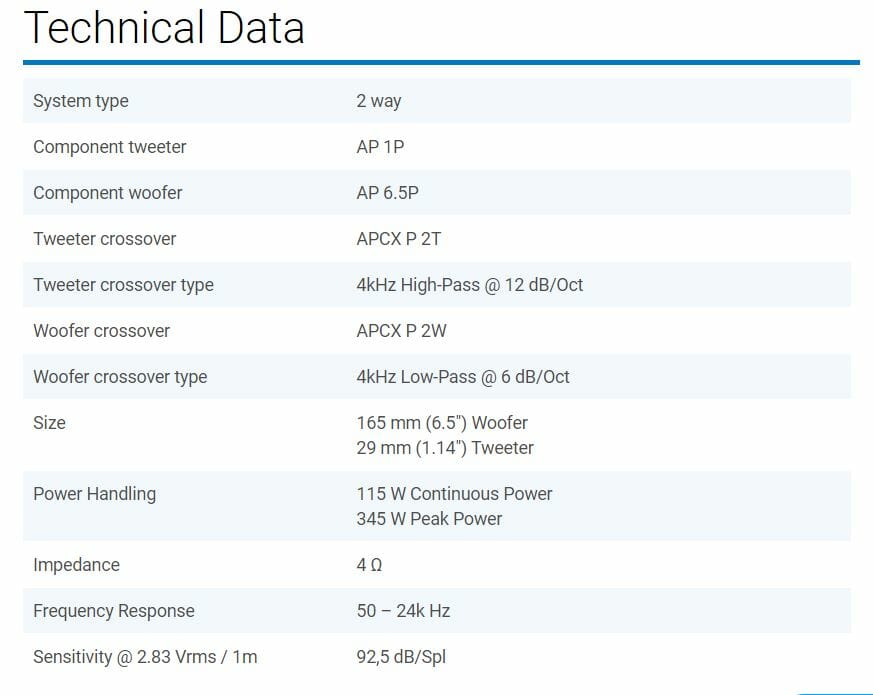Click the 4 Ω impedance value
Viewport: 873px width, 695px height.
click(x=369, y=565)
